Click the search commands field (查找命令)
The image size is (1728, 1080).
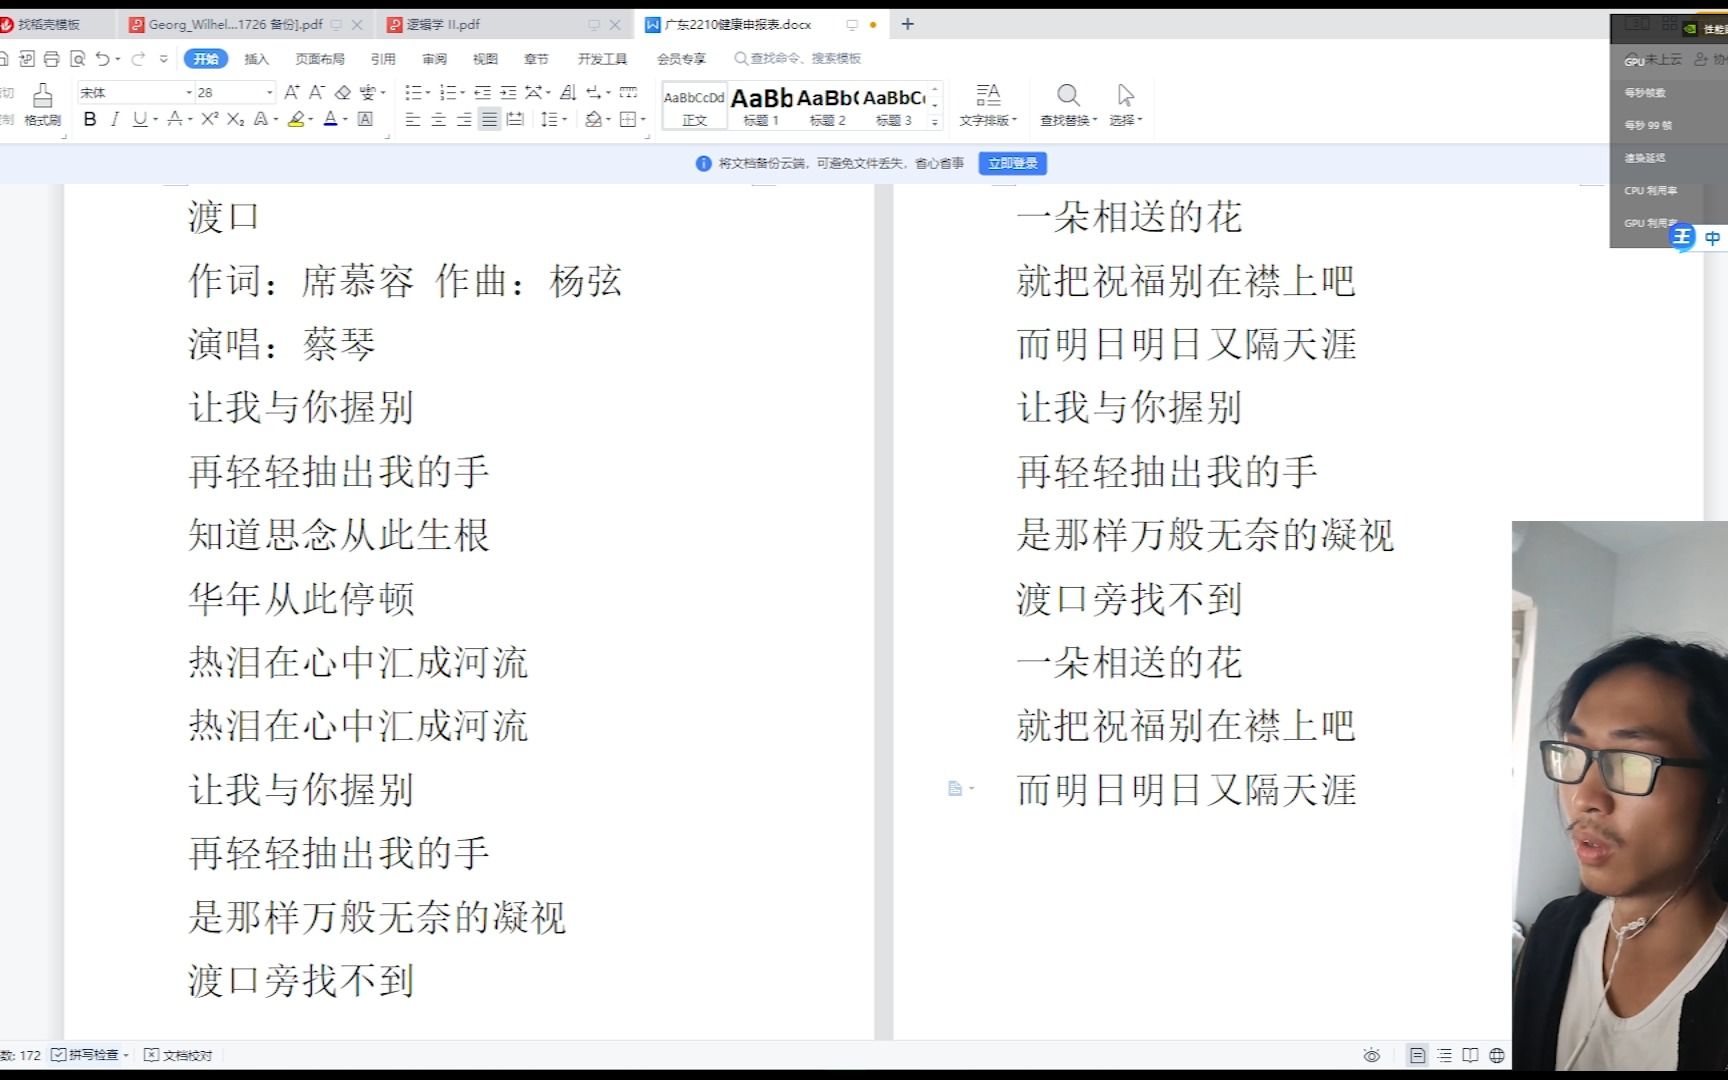coord(799,59)
